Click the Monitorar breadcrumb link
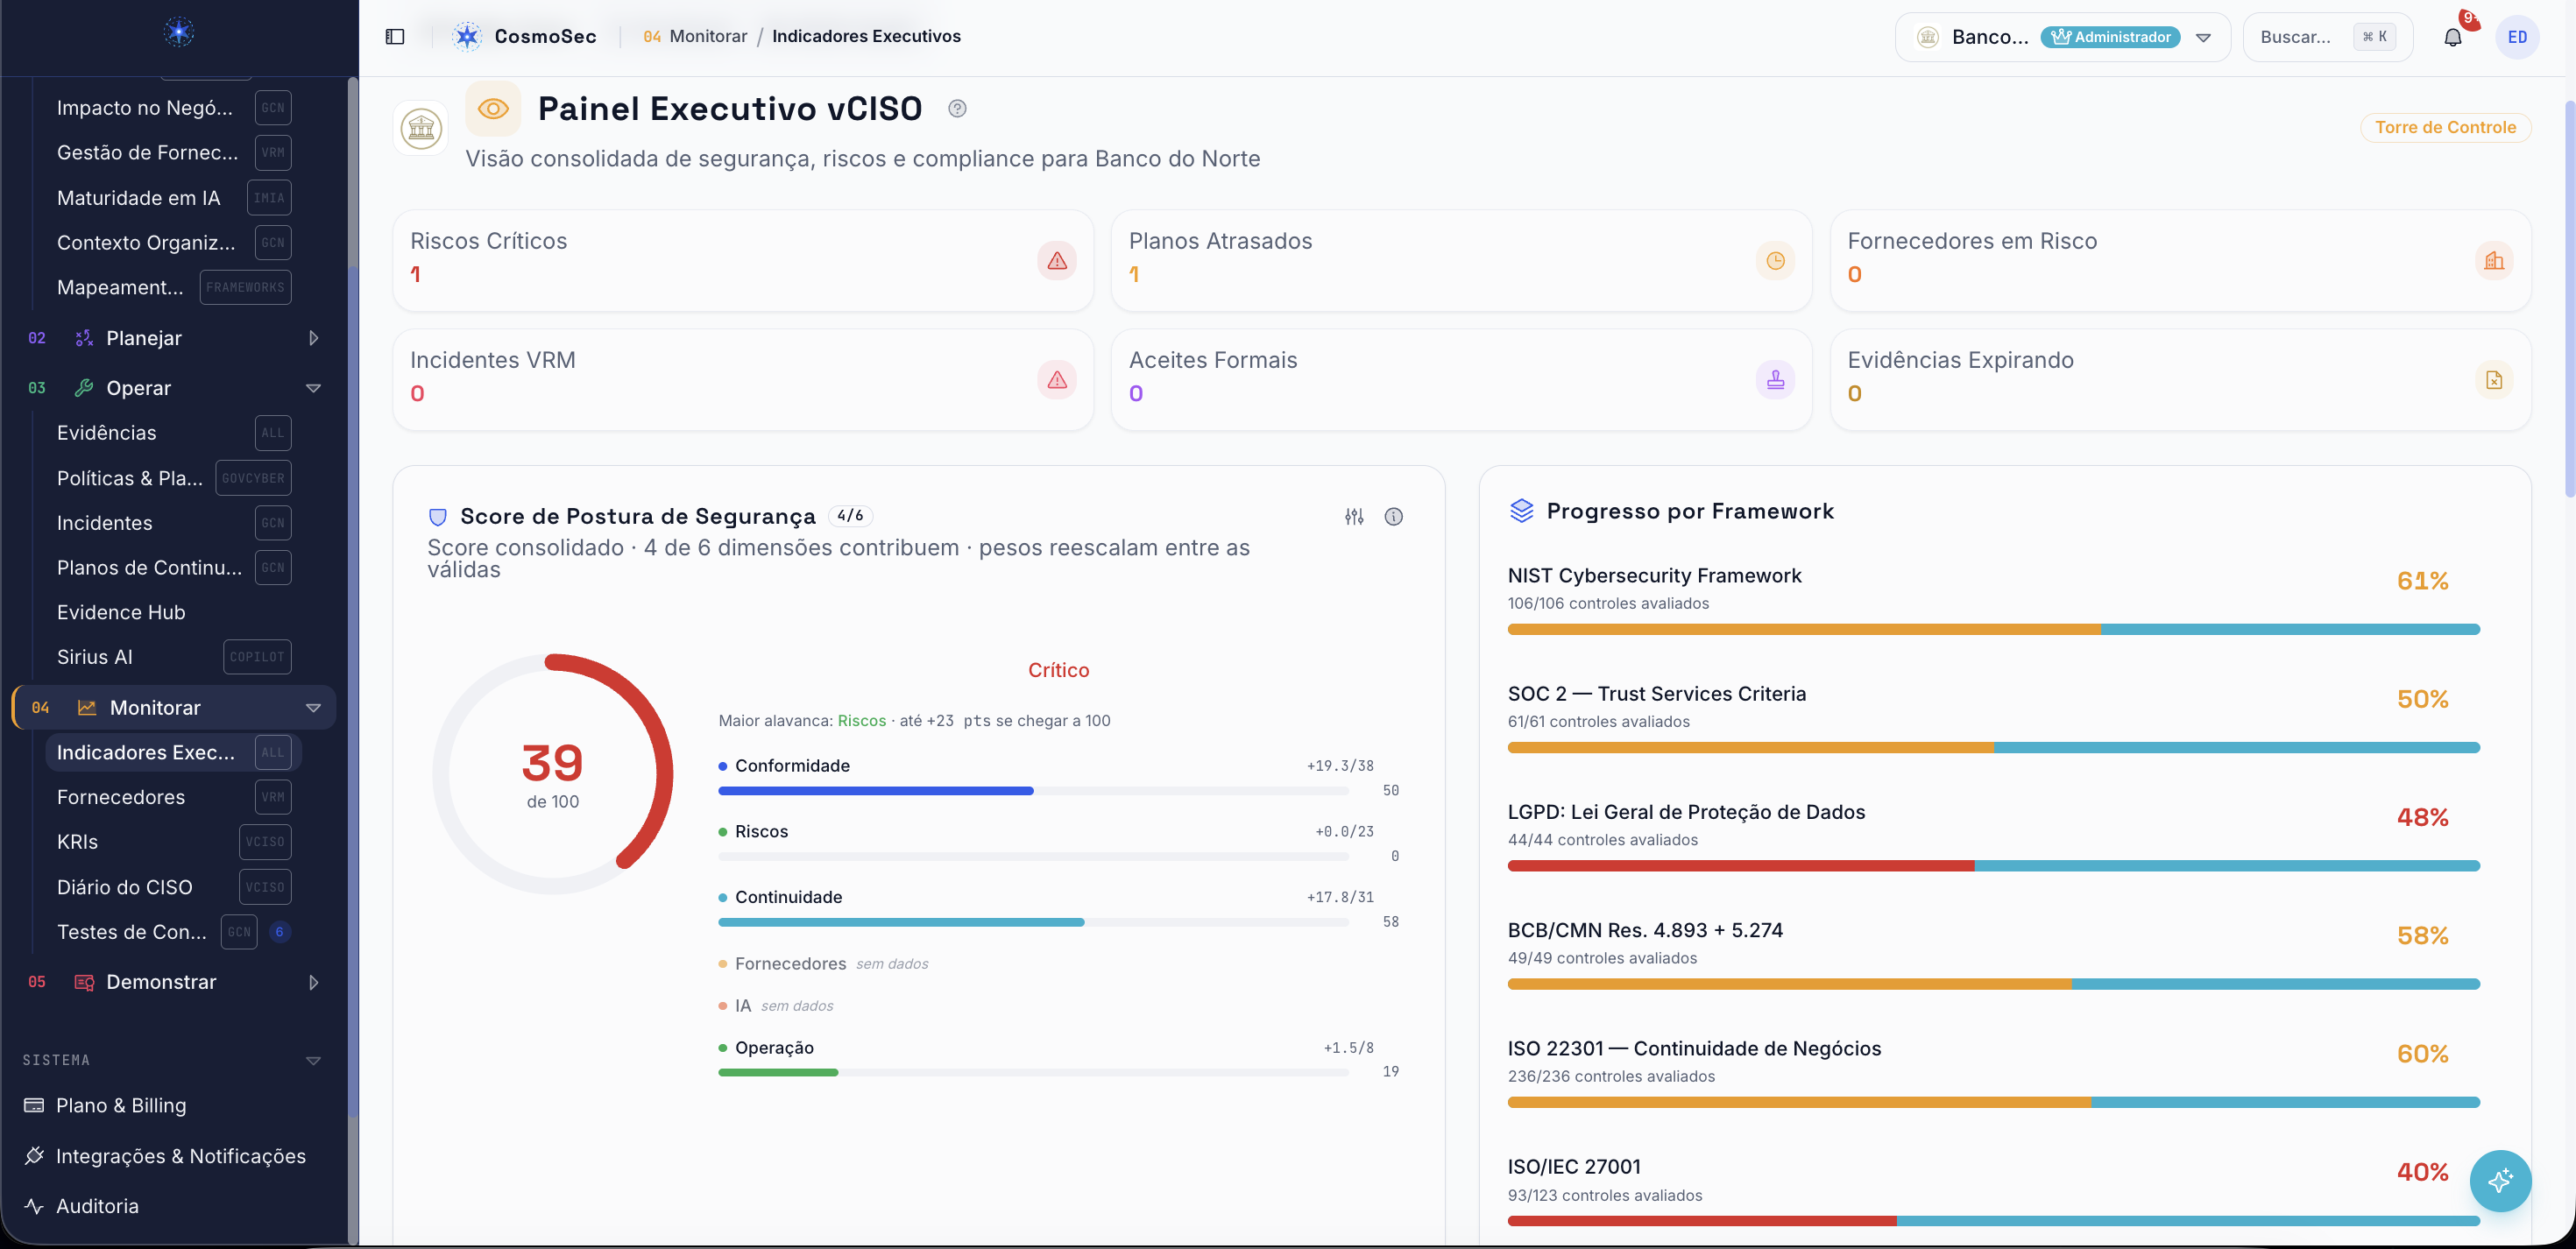 tap(708, 36)
